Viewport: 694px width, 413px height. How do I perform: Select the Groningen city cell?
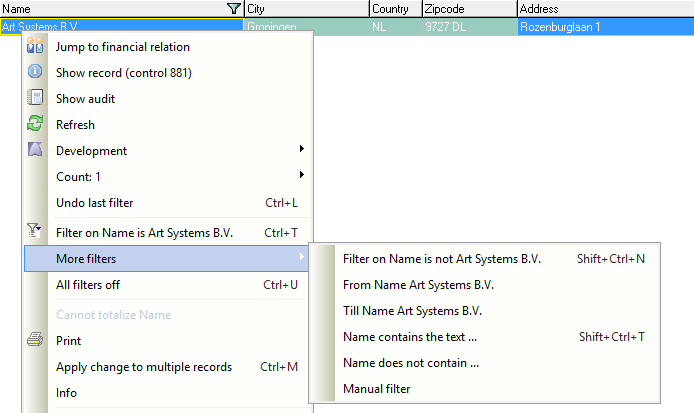point(307,26)
